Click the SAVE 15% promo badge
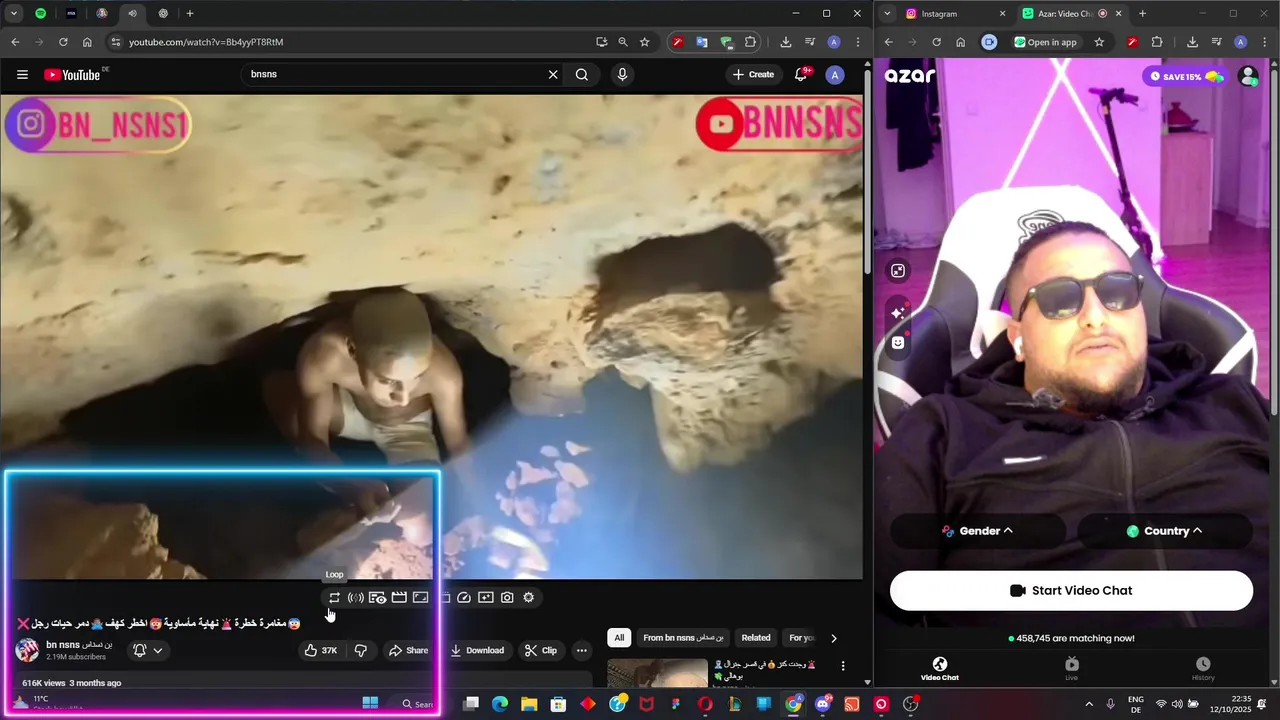The image size is (1280, 720). click(1186, 77)
